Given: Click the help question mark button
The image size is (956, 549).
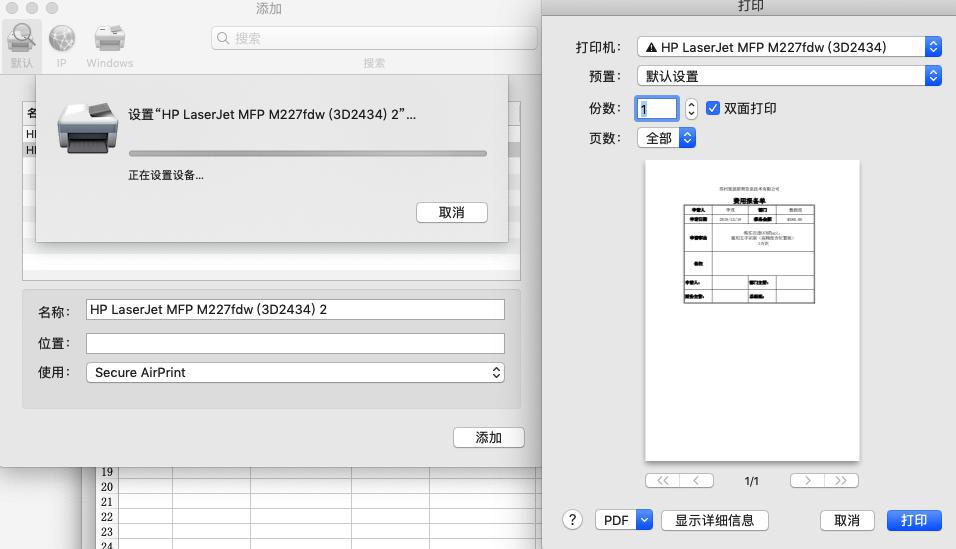Looking at the screenshot, I should [572, 520].
